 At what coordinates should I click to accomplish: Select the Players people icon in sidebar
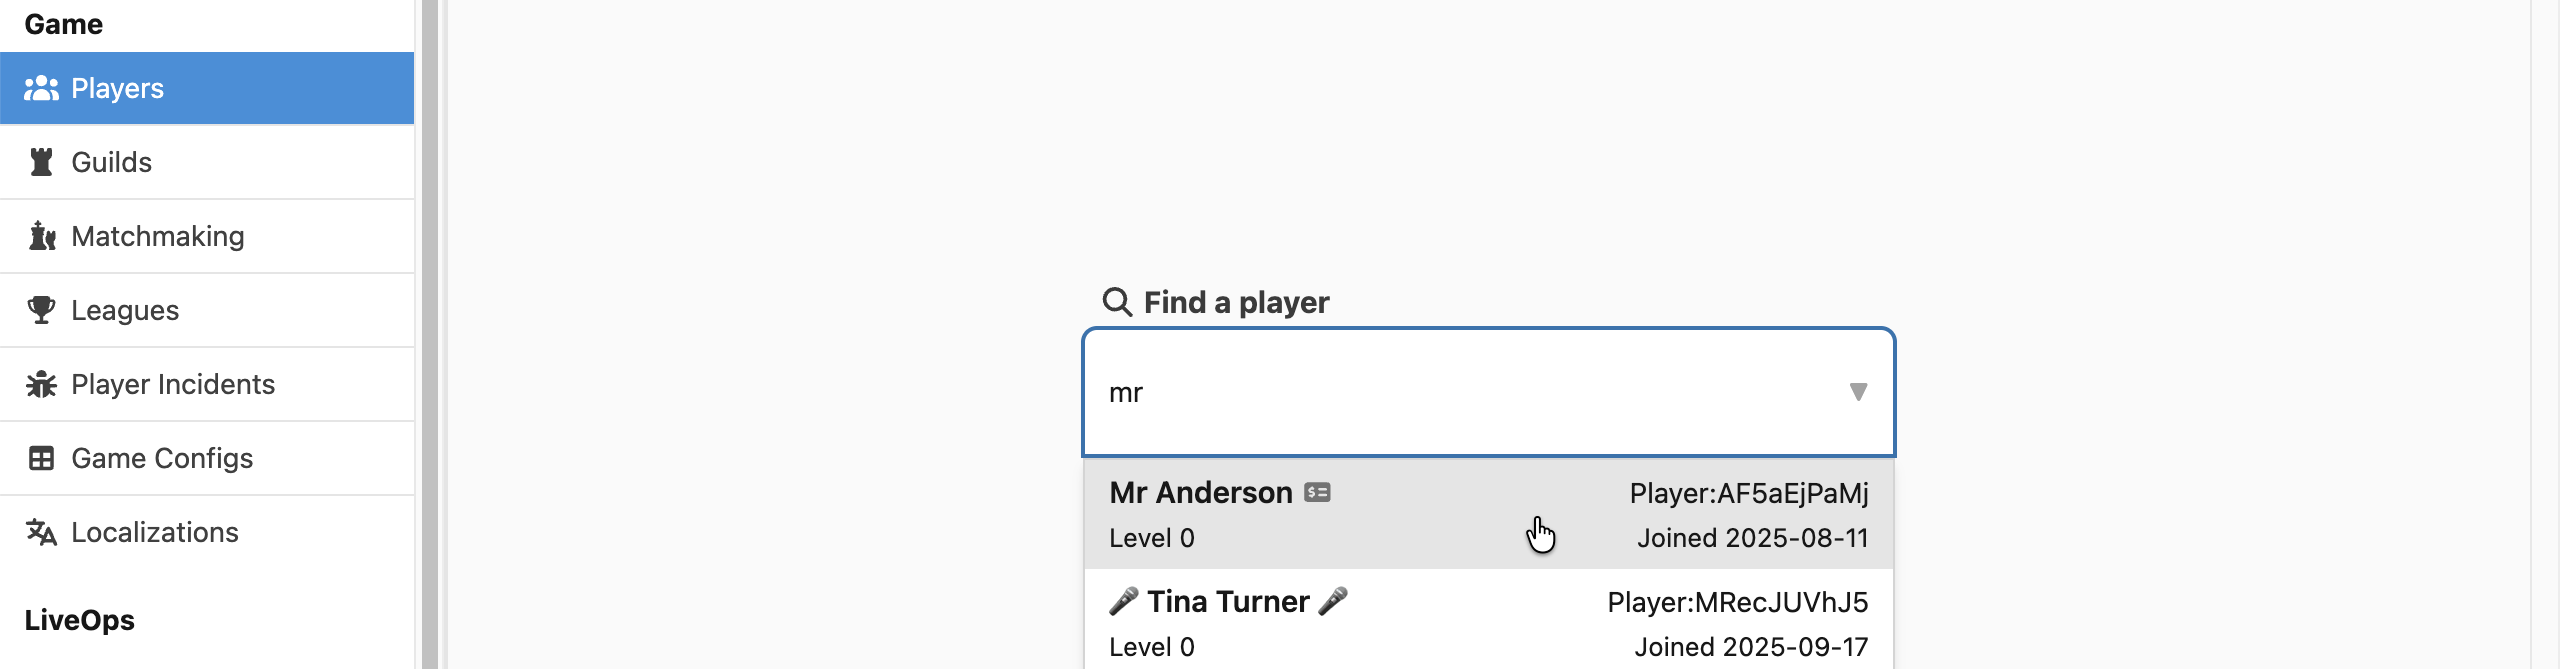tap(41, 88)
